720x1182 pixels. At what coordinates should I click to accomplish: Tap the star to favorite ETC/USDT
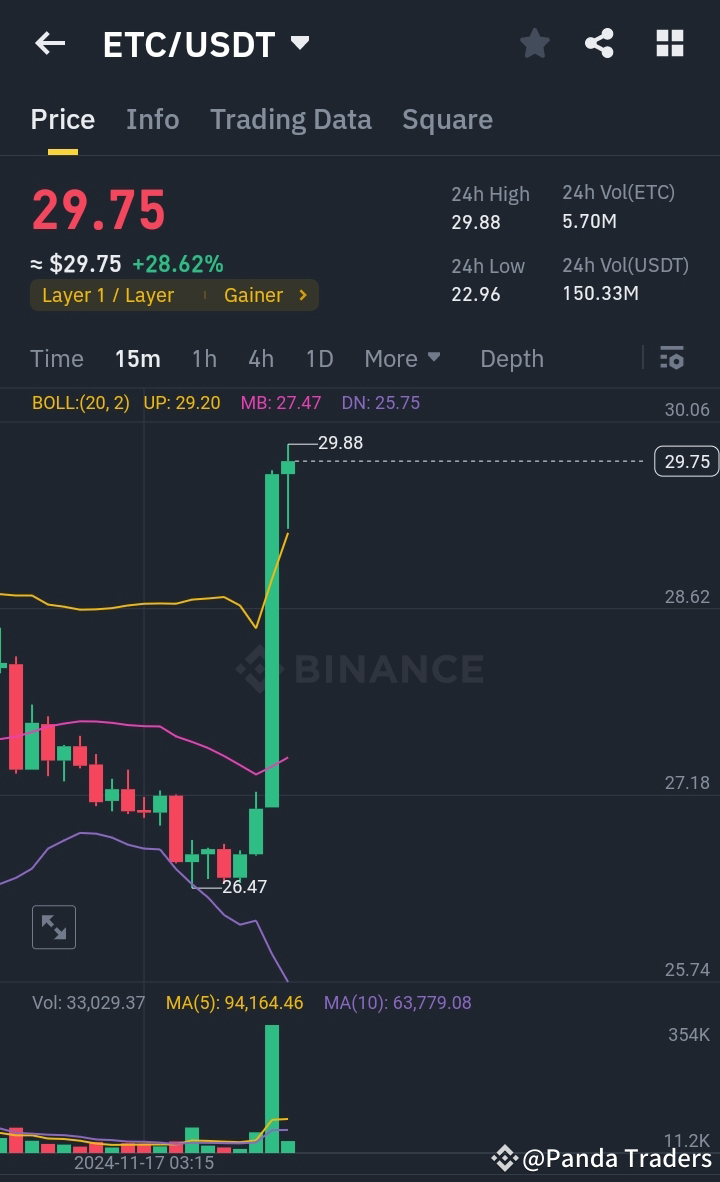pyautogui.click(x=534, y=43)
